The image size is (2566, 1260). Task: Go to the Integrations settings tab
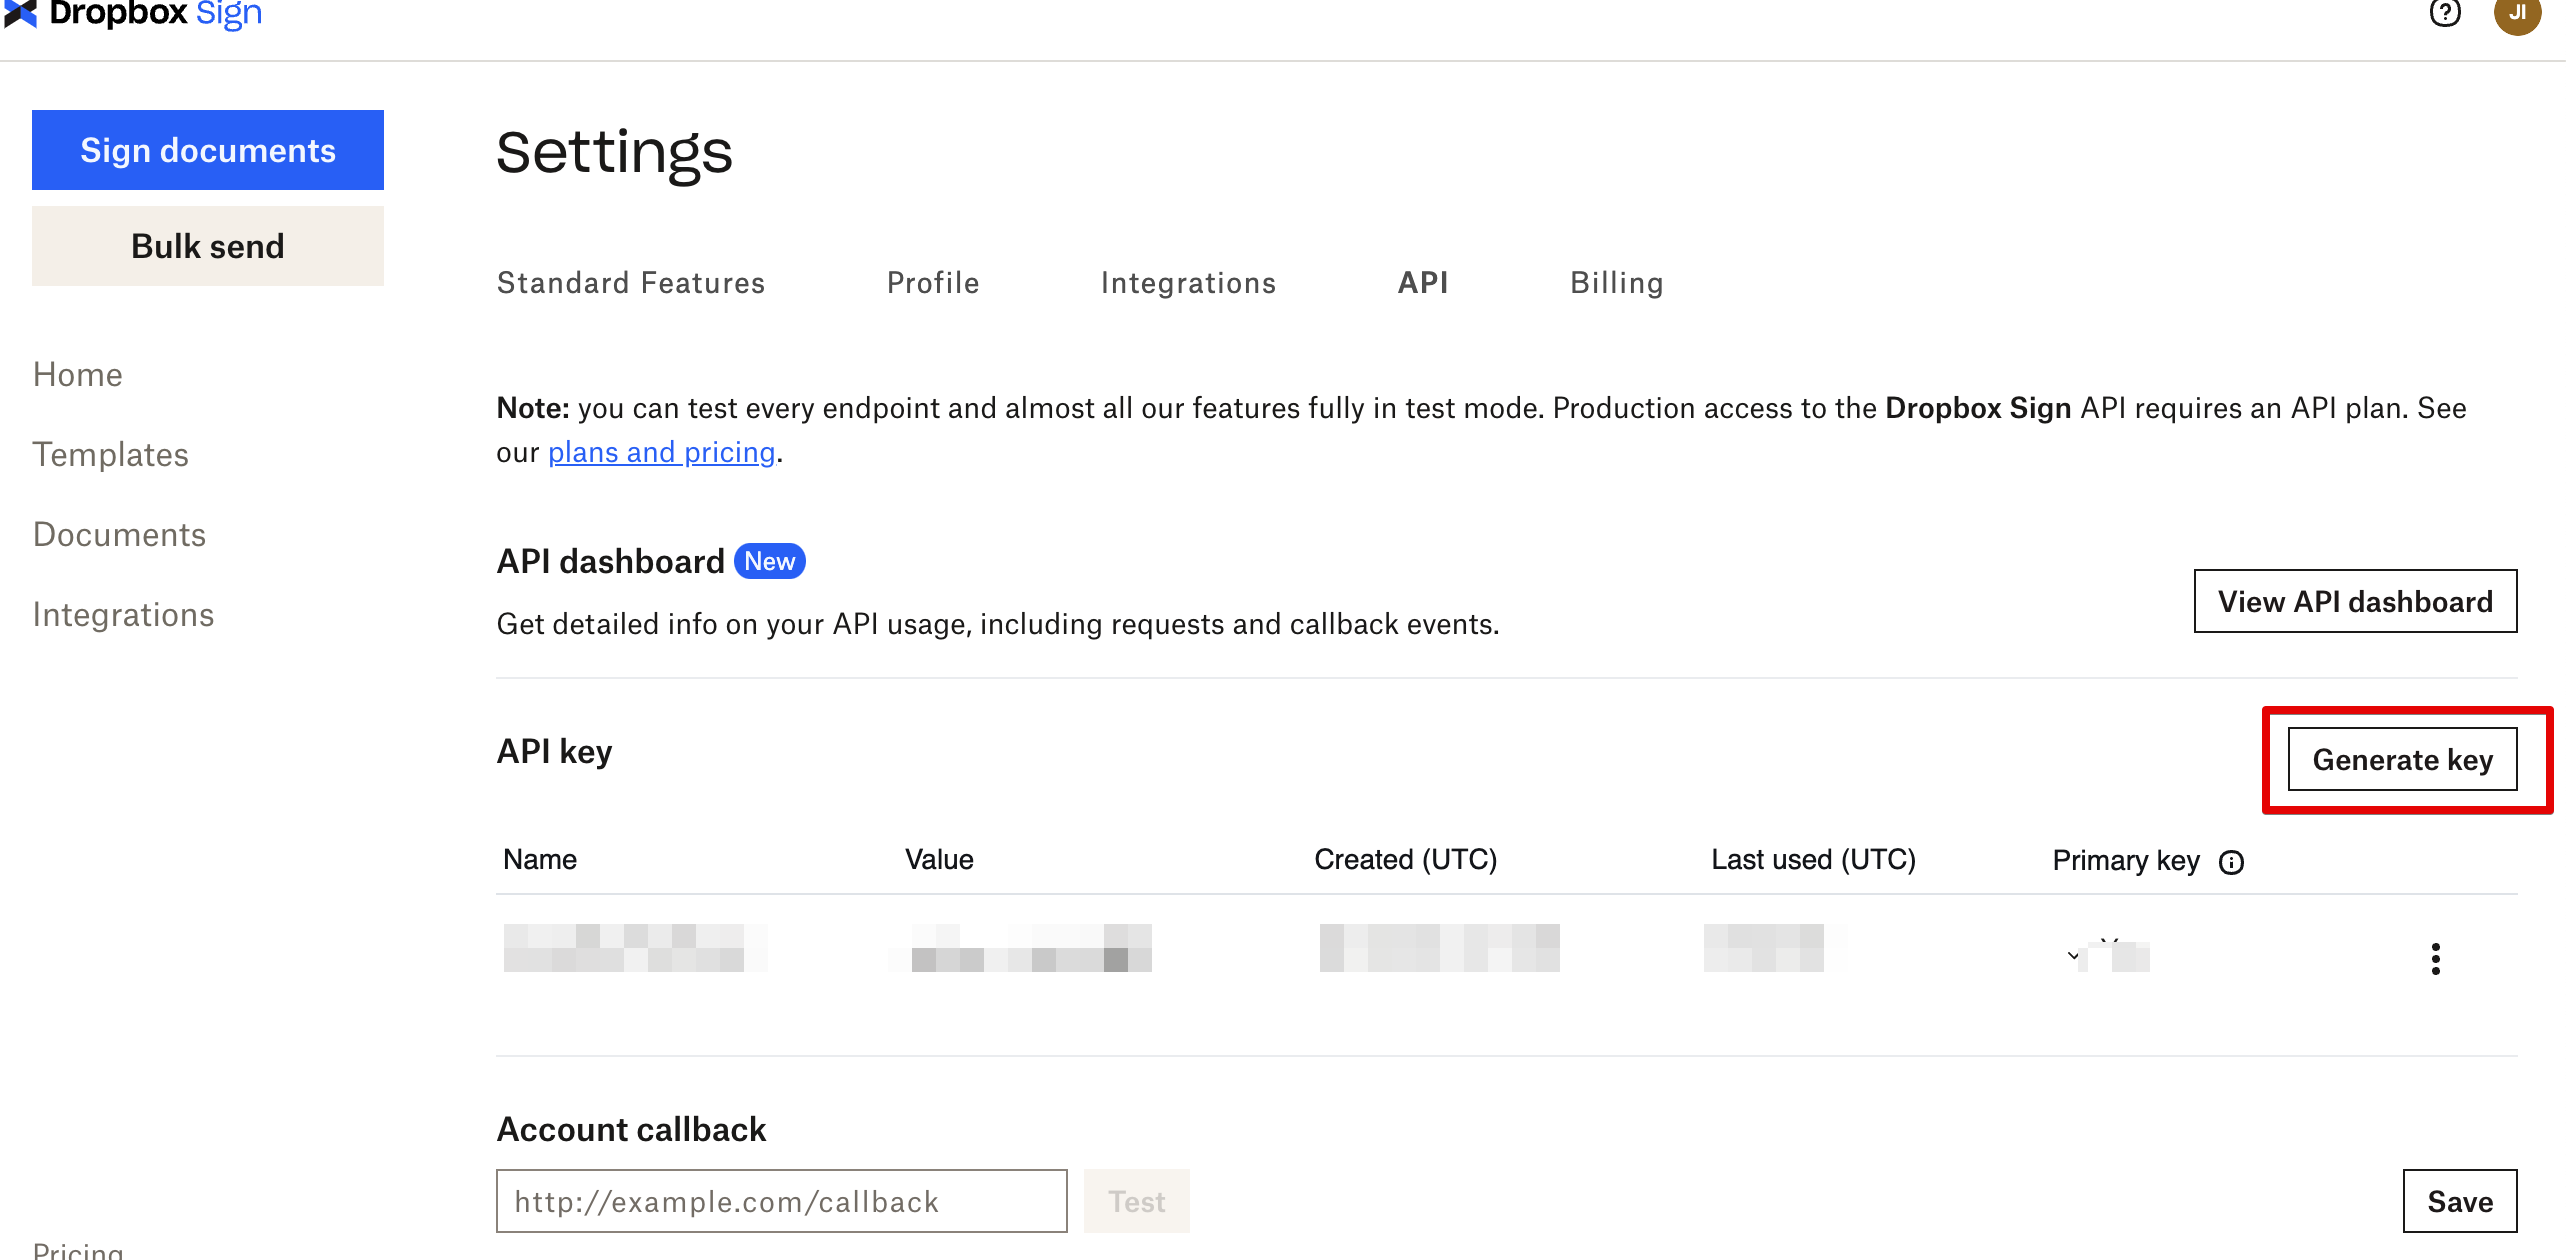(x=1188, y=283)
